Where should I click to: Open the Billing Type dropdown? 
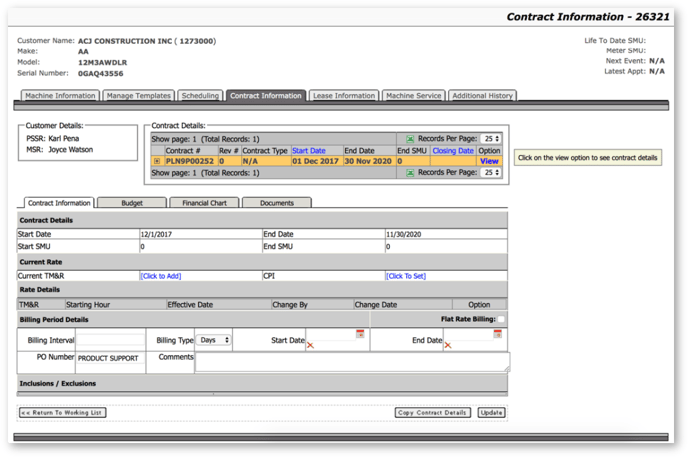click(214, 340)
